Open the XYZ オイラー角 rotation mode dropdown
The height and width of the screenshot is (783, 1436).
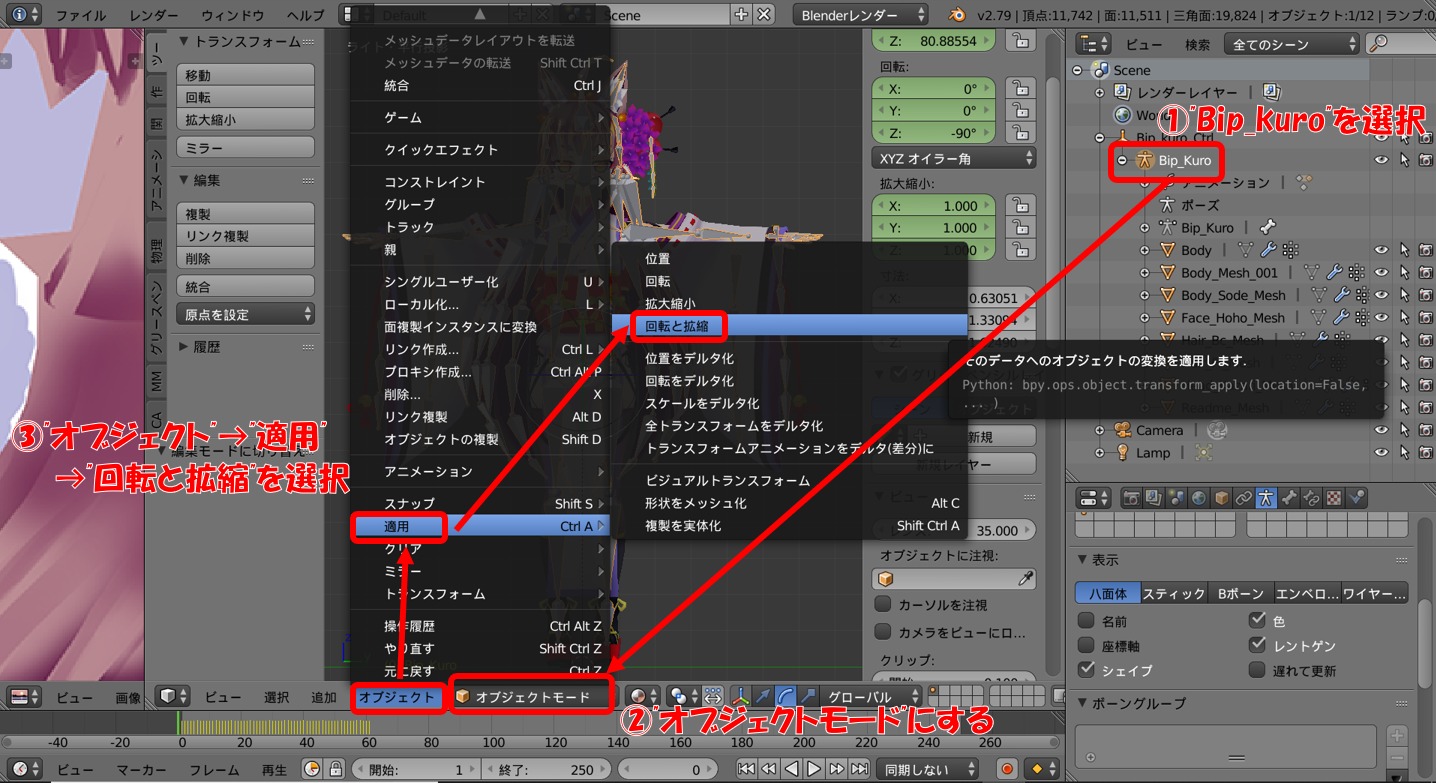coord(954,159)
